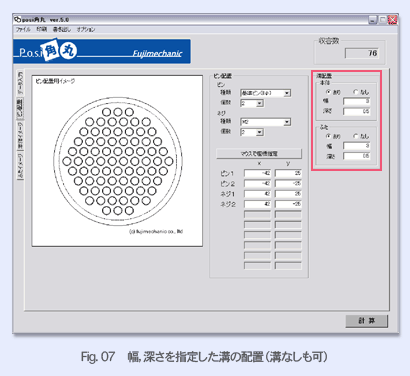Open the ファイル menu
The height and width of the screenshot is (376, 410).
23,29
